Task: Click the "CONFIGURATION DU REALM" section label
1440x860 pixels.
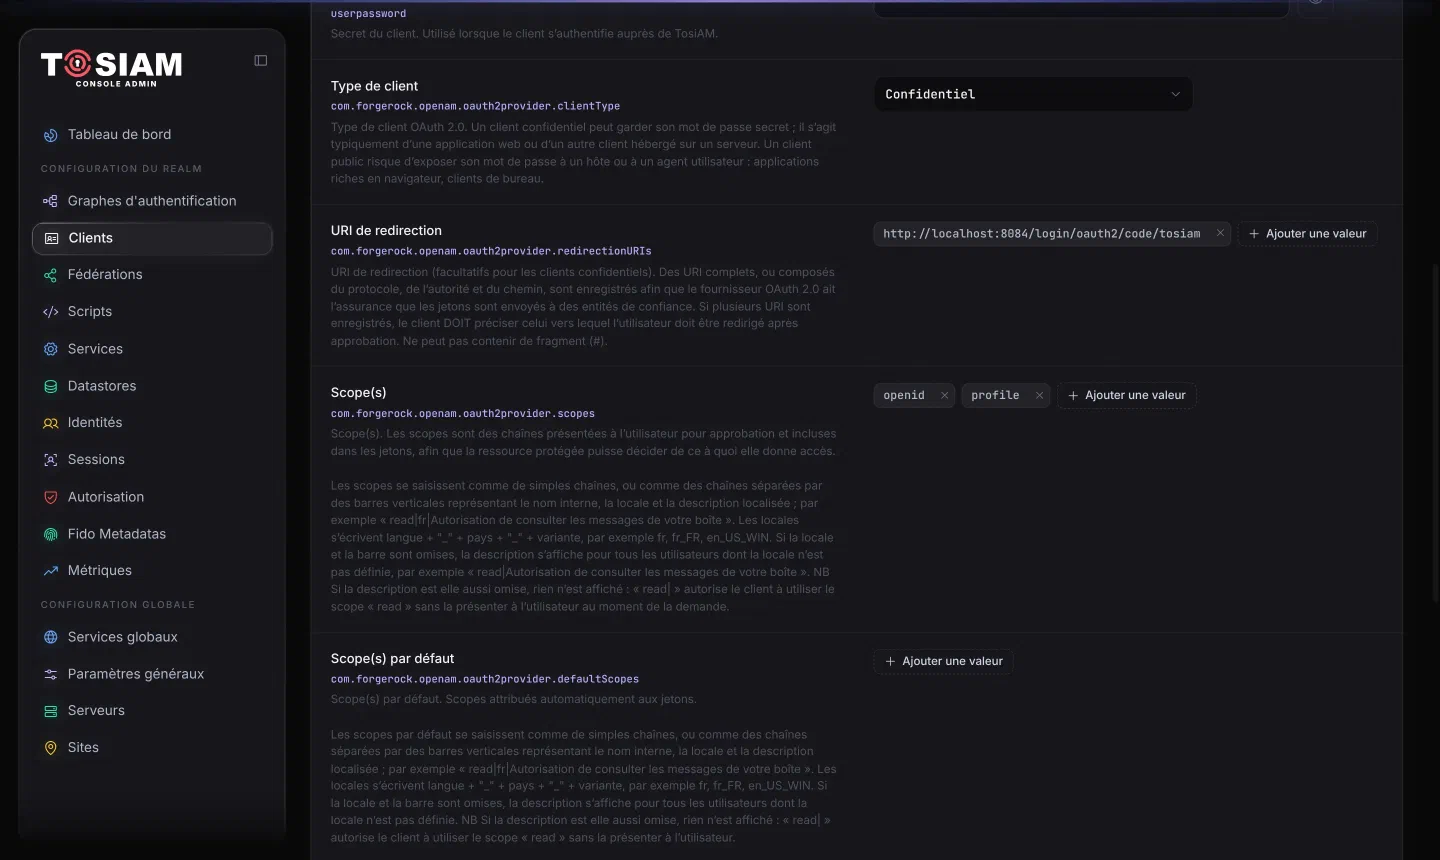Action: coord(121,169)
